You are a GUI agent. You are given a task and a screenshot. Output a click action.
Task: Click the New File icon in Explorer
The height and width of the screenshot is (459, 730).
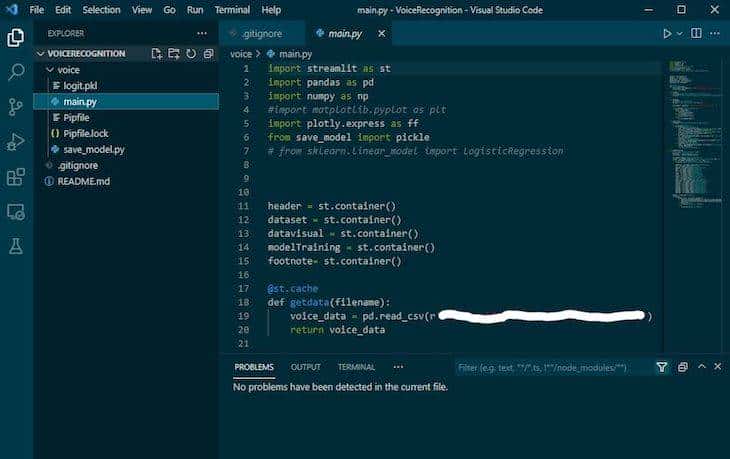[x=157, y=54]
